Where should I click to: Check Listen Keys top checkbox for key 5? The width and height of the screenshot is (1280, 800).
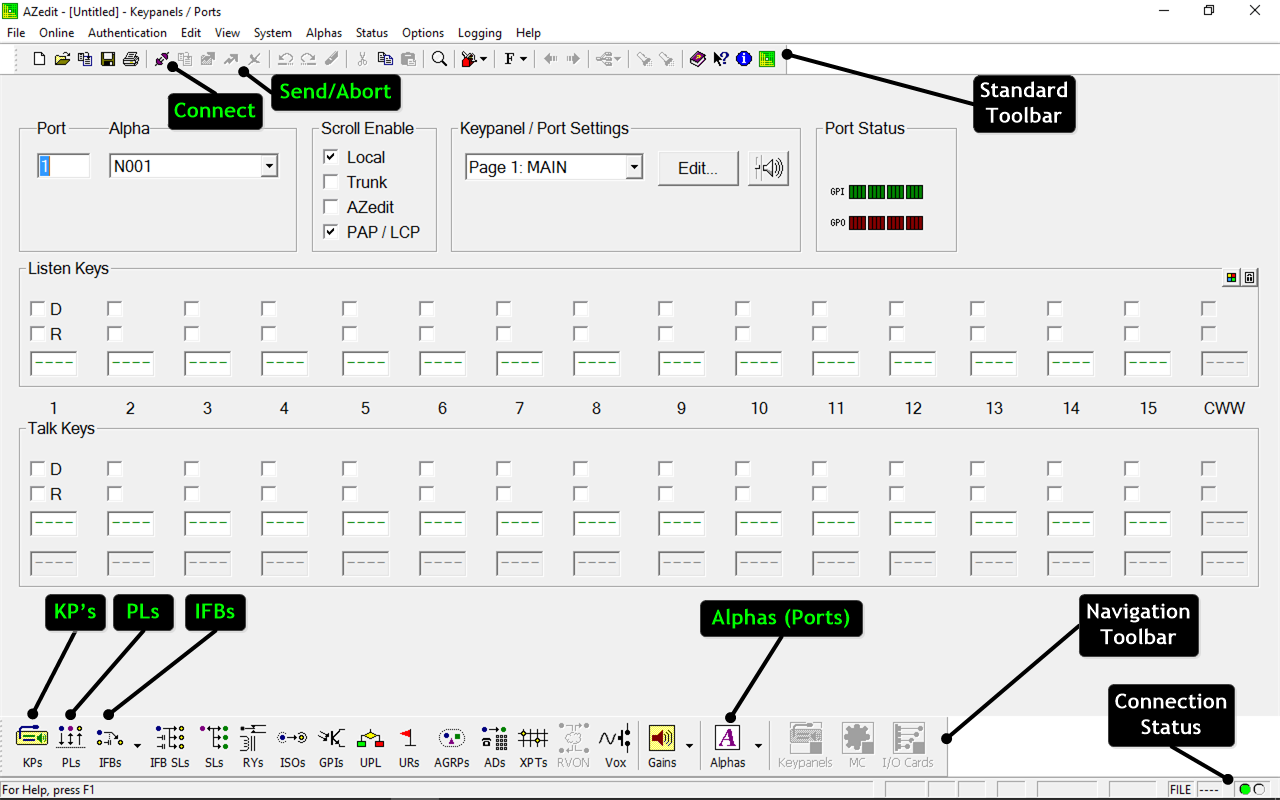click(349, 309)
